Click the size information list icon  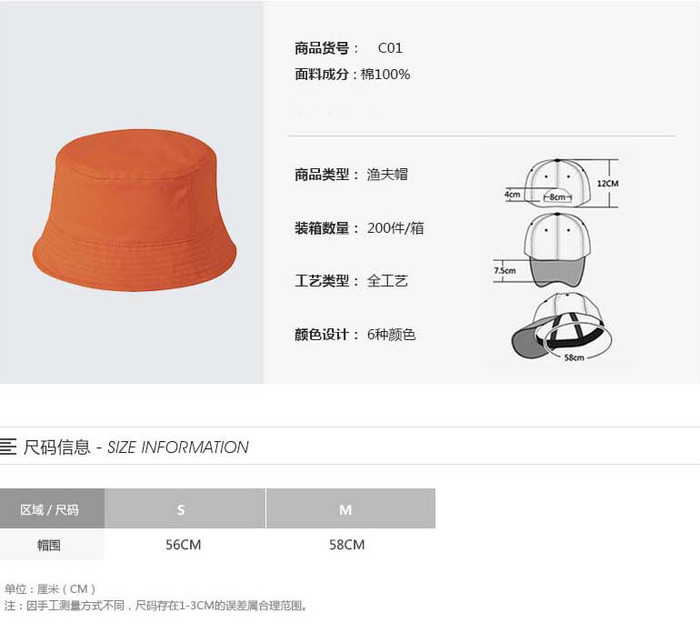[8, 447]
